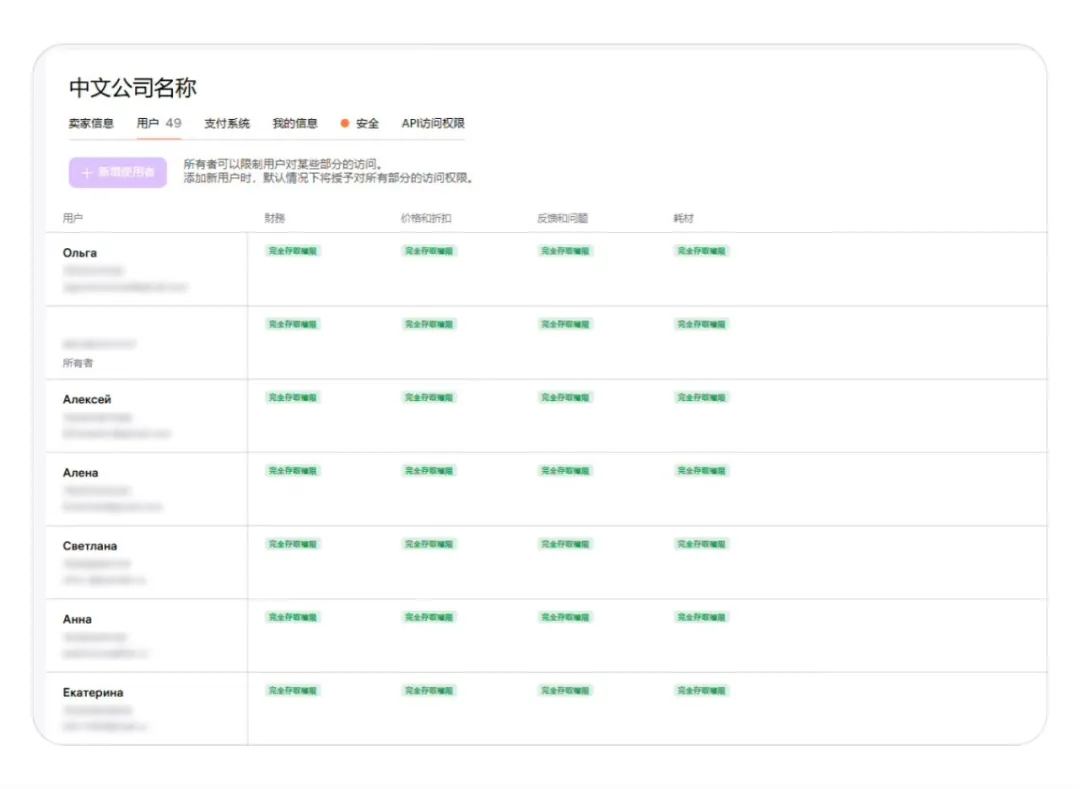Viewport: 1080px width, 789px height.
Task: Select Анна's 价格和折扣 permission badge
Action: click(430, 617)
